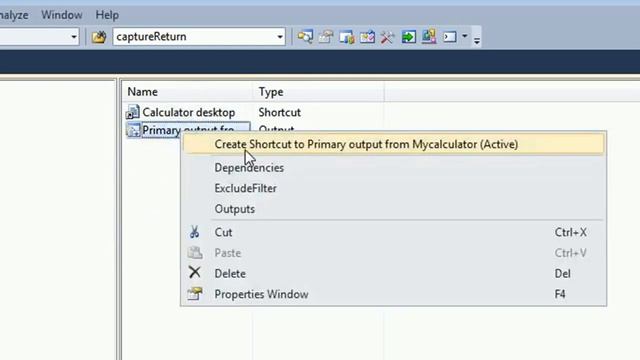Screen dimensions: 640x360
Task: Click the scissors Cut icon in context menu
Action: pos(194,232)
